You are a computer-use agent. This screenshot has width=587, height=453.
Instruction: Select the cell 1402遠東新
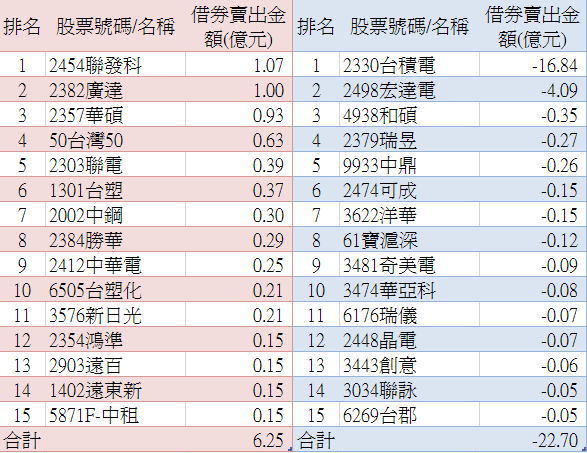115,390
